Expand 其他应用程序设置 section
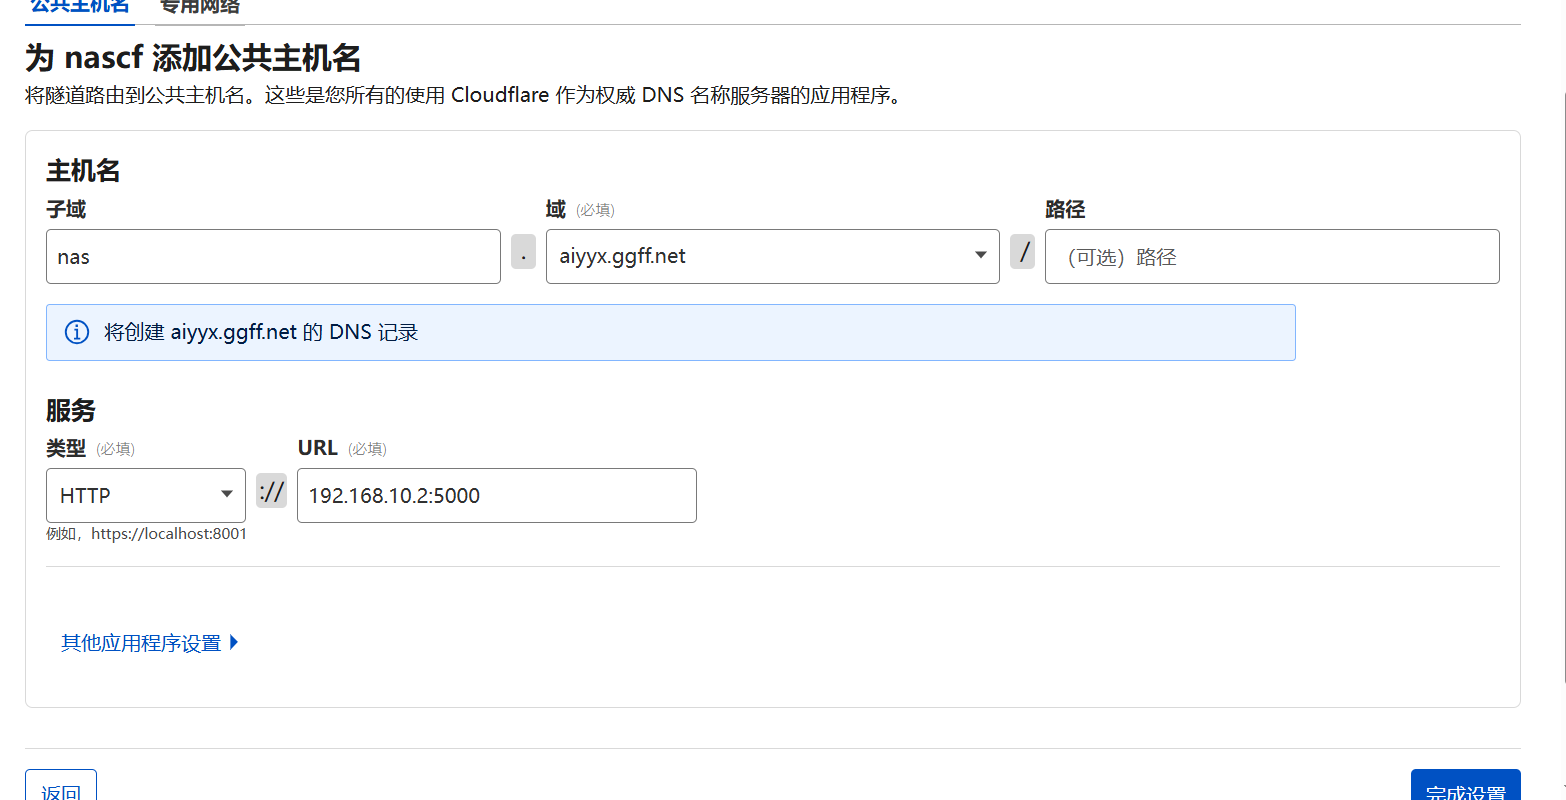Image resolution: width=1566 pixels, height=800 pixels. click(x=141, y=643)
